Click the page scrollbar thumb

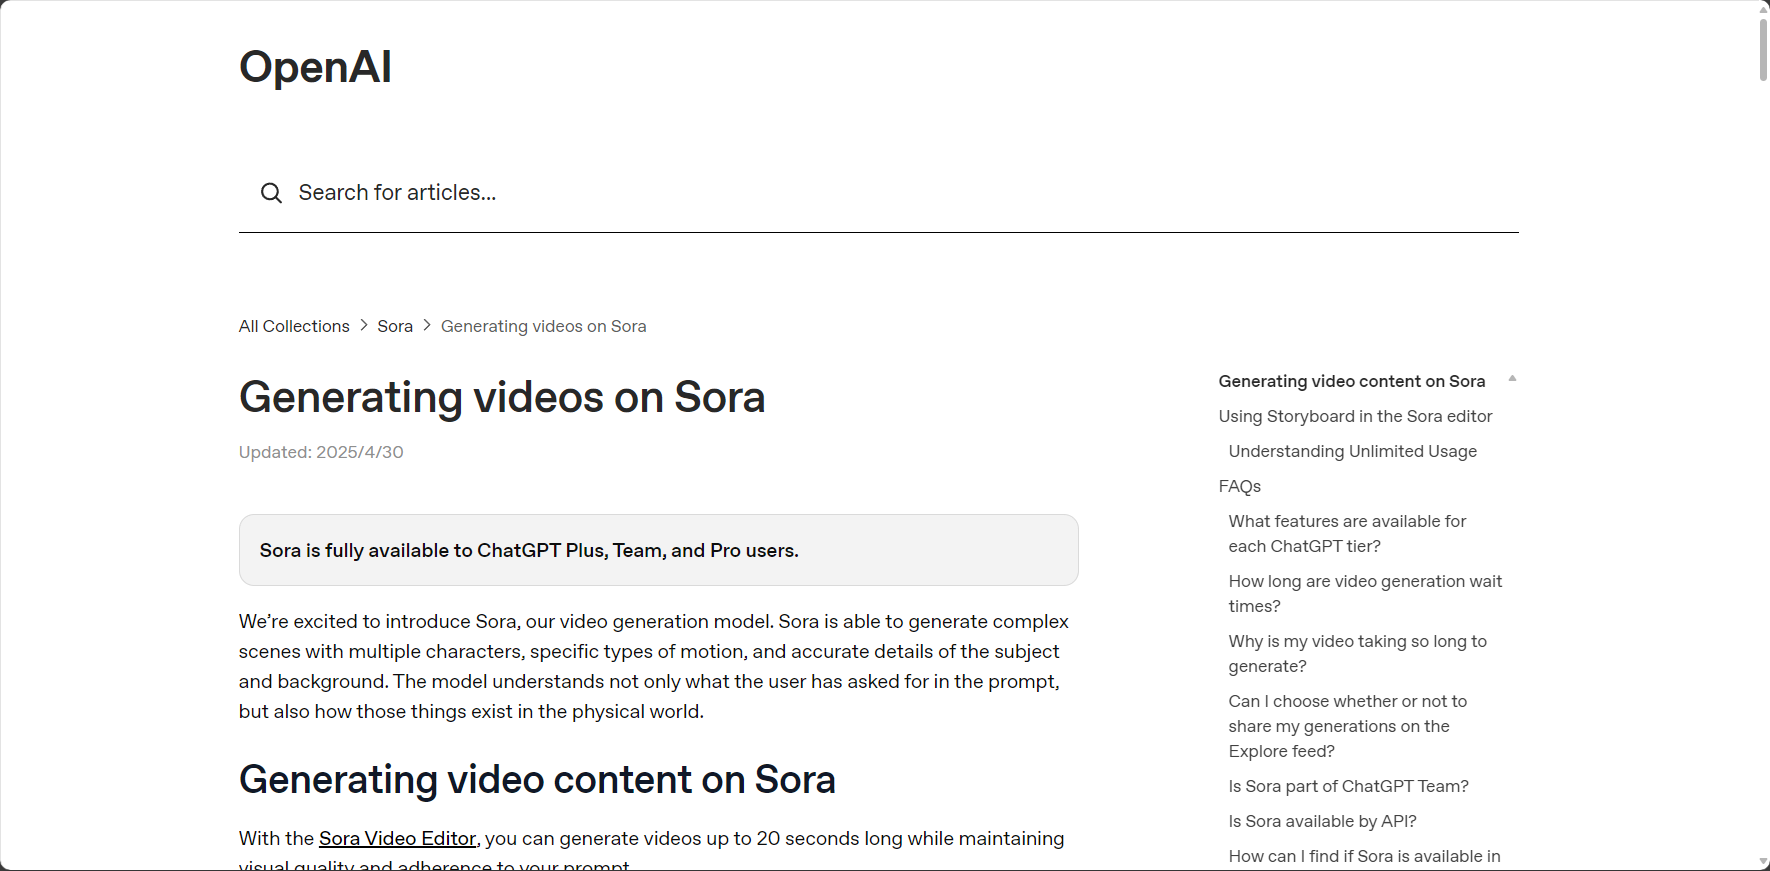(1764, 48)
